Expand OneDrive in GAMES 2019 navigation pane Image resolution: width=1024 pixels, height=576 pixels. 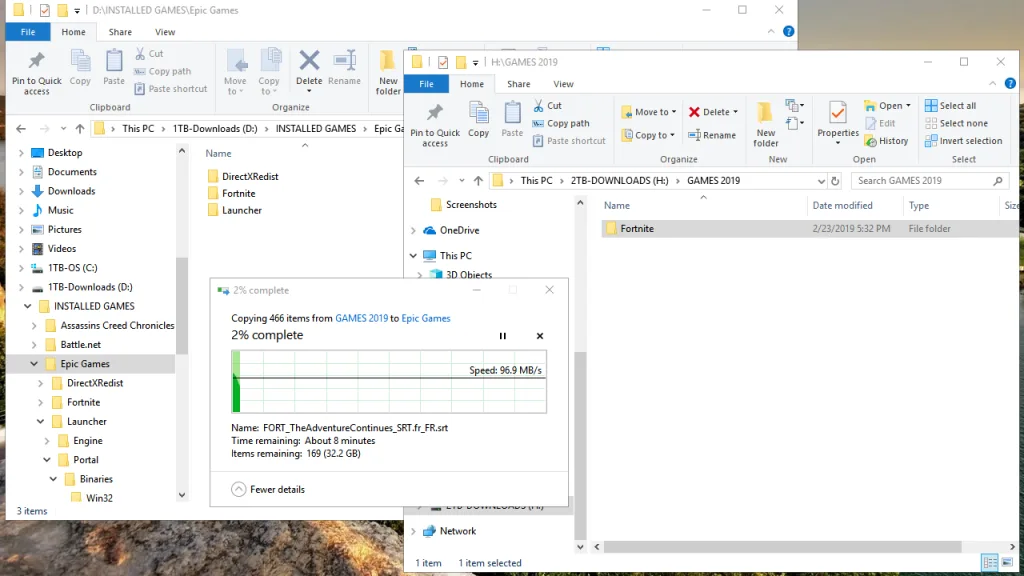(413, 231)
